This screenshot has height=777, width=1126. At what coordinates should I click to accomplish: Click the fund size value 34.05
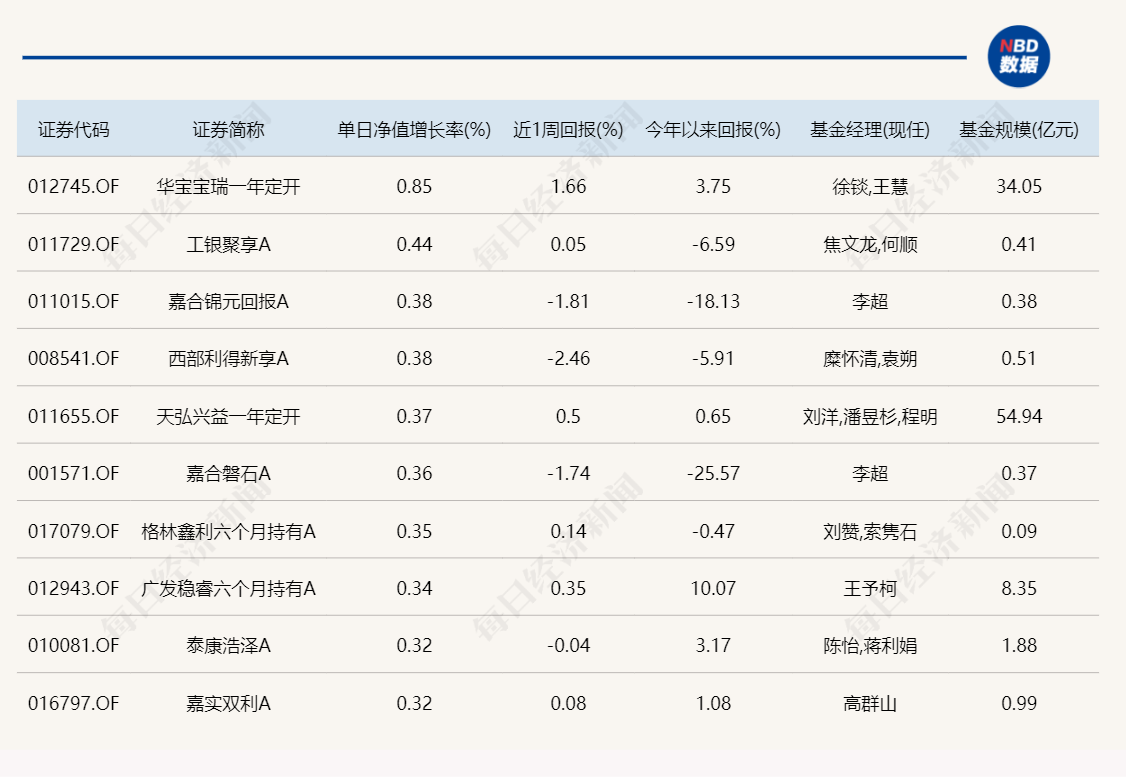pyautogui.click(x=1019, y=187)
